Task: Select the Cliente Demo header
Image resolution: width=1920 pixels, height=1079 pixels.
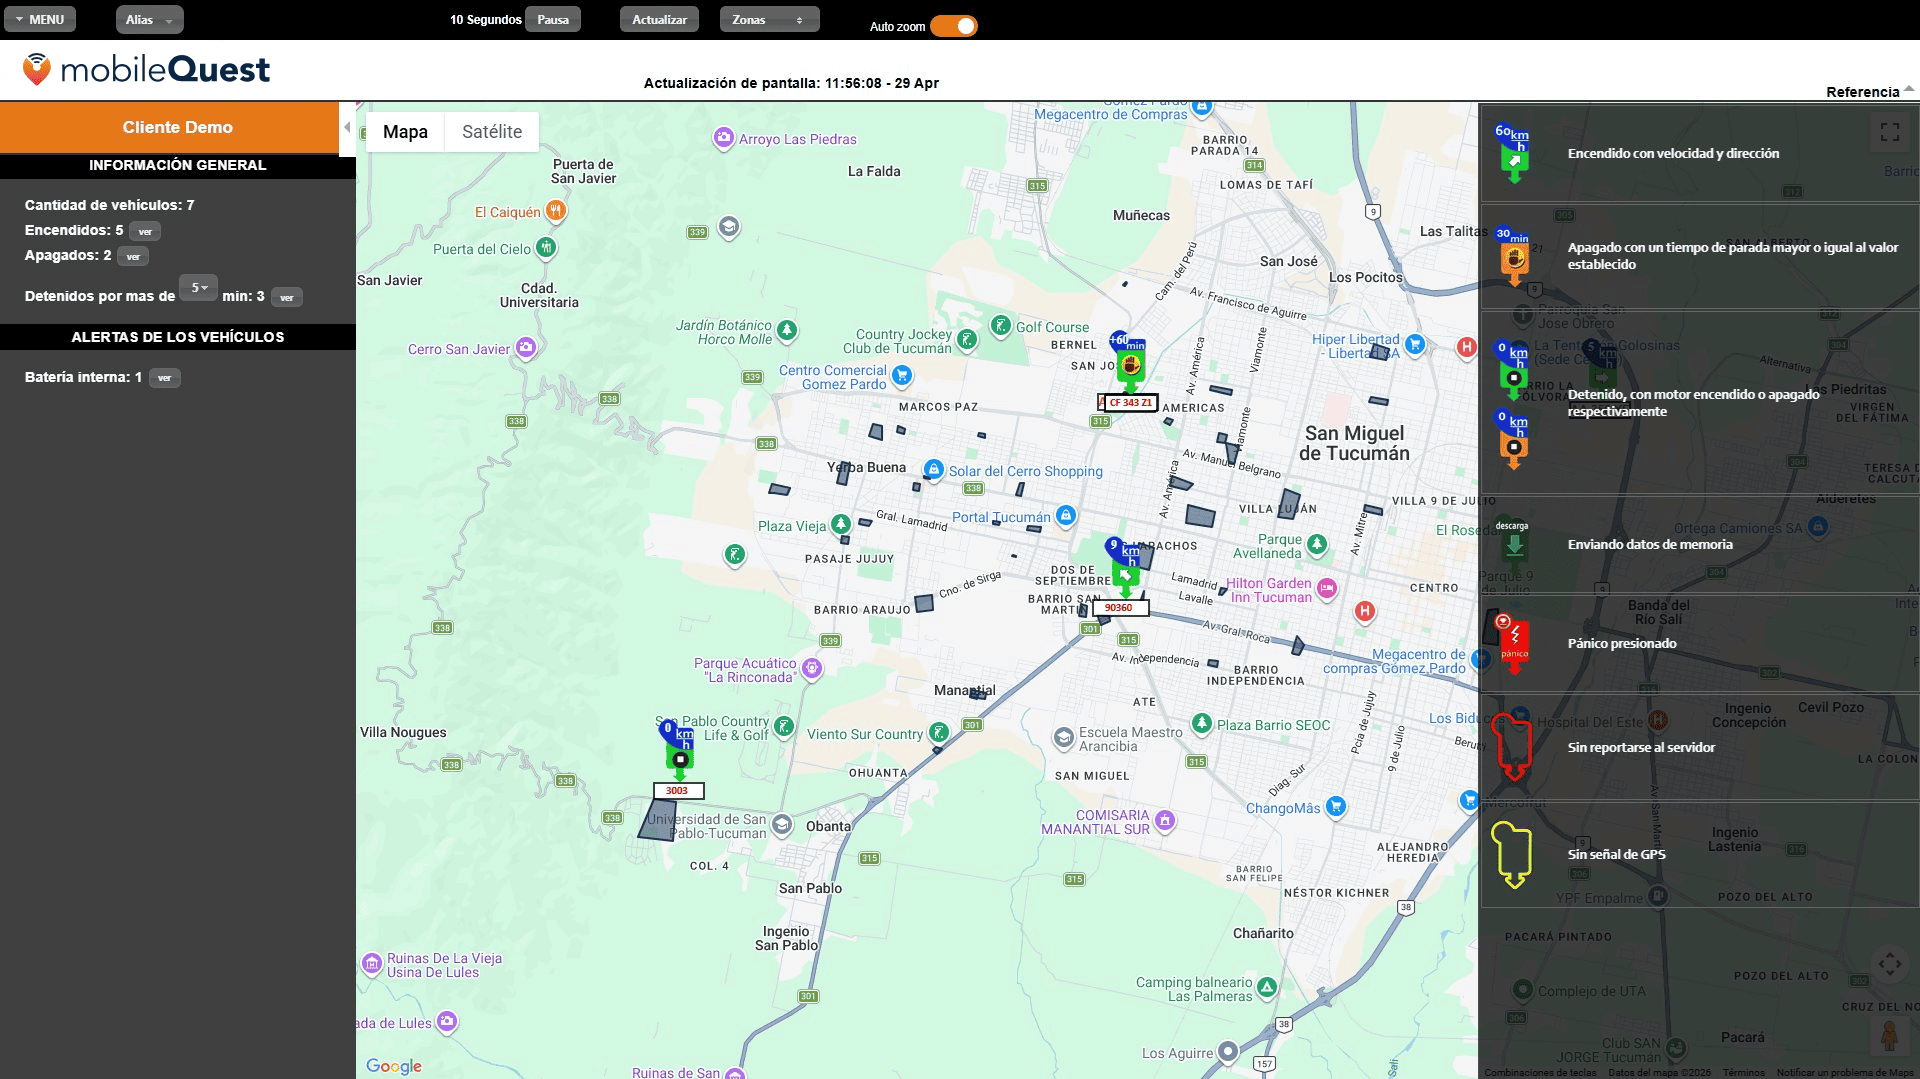Action: [x=178, y=127]
